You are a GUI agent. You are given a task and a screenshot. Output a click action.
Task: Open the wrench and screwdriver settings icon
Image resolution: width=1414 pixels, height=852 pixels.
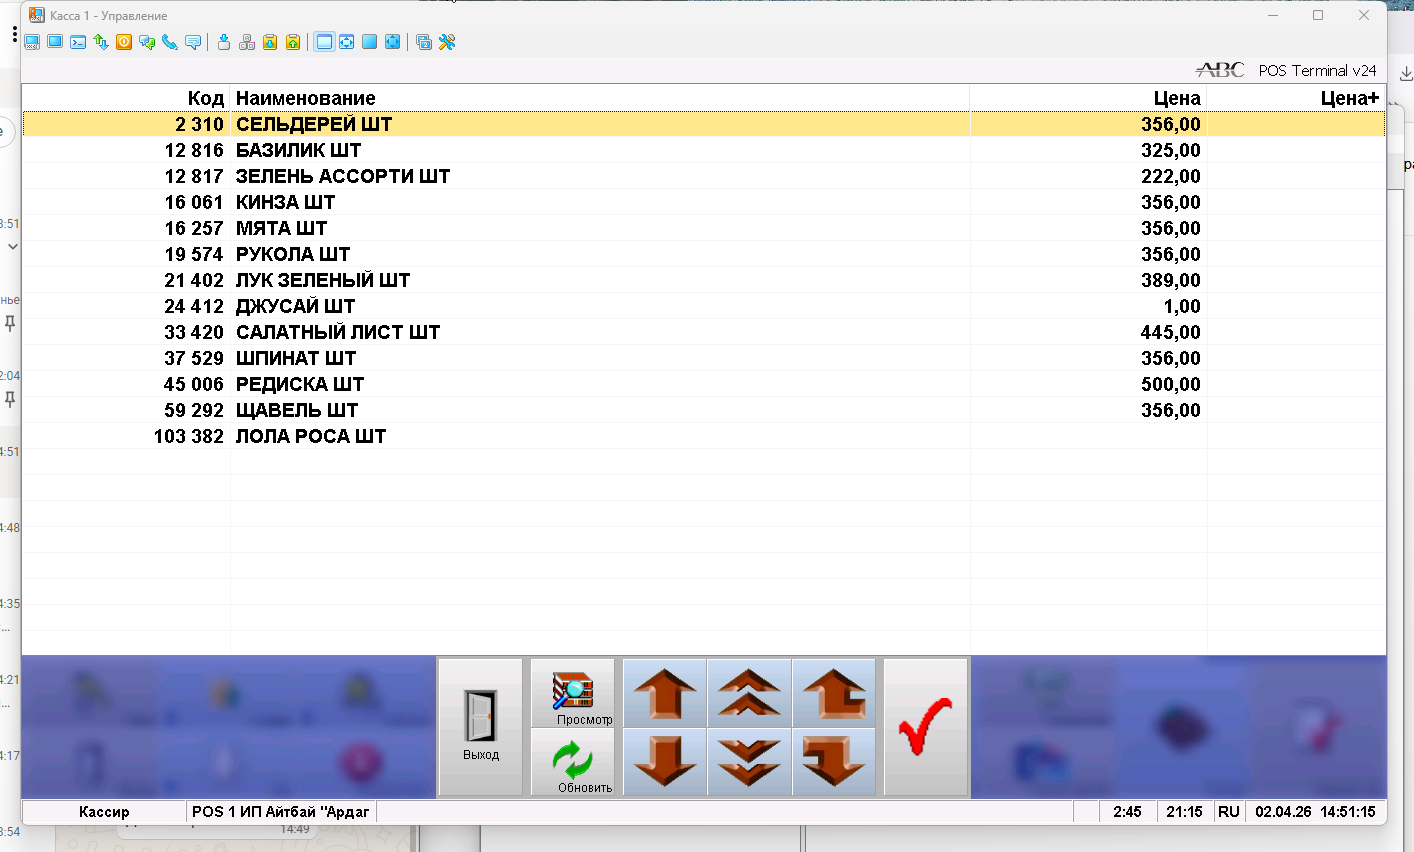pyautogui.click(x=447, y=42)
